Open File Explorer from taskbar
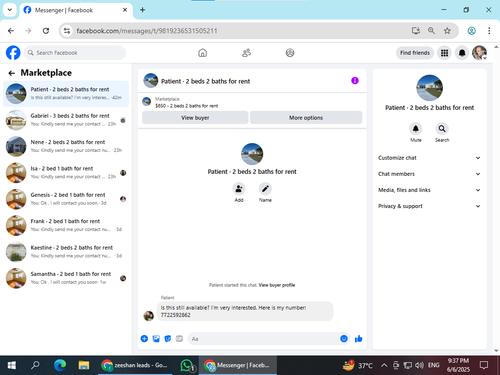Viewport: 500px width, 375px height. [84, 365]
